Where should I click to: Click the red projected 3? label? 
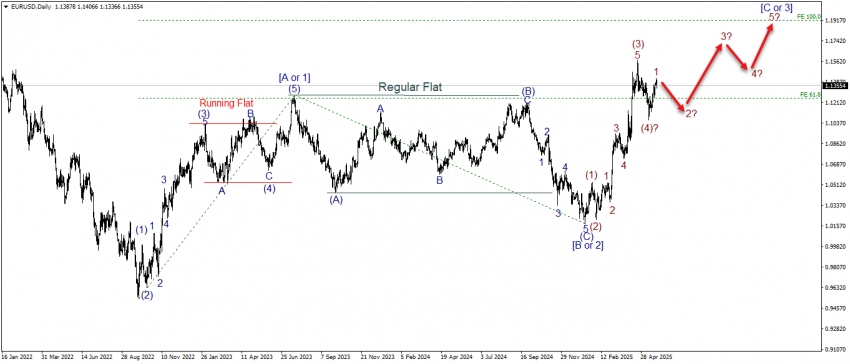pyautogui.click(x=727, y=36)
